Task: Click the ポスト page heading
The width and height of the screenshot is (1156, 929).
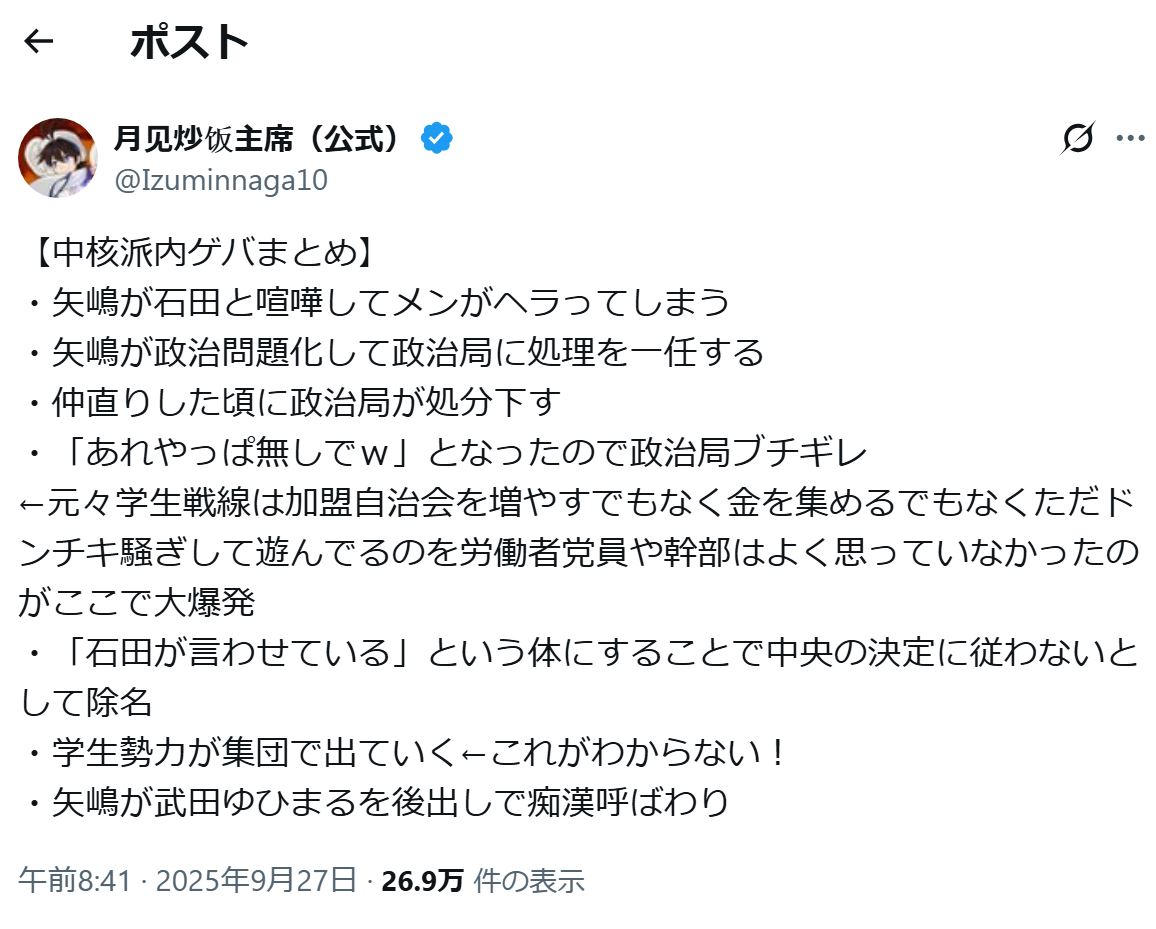Action: 189,42
